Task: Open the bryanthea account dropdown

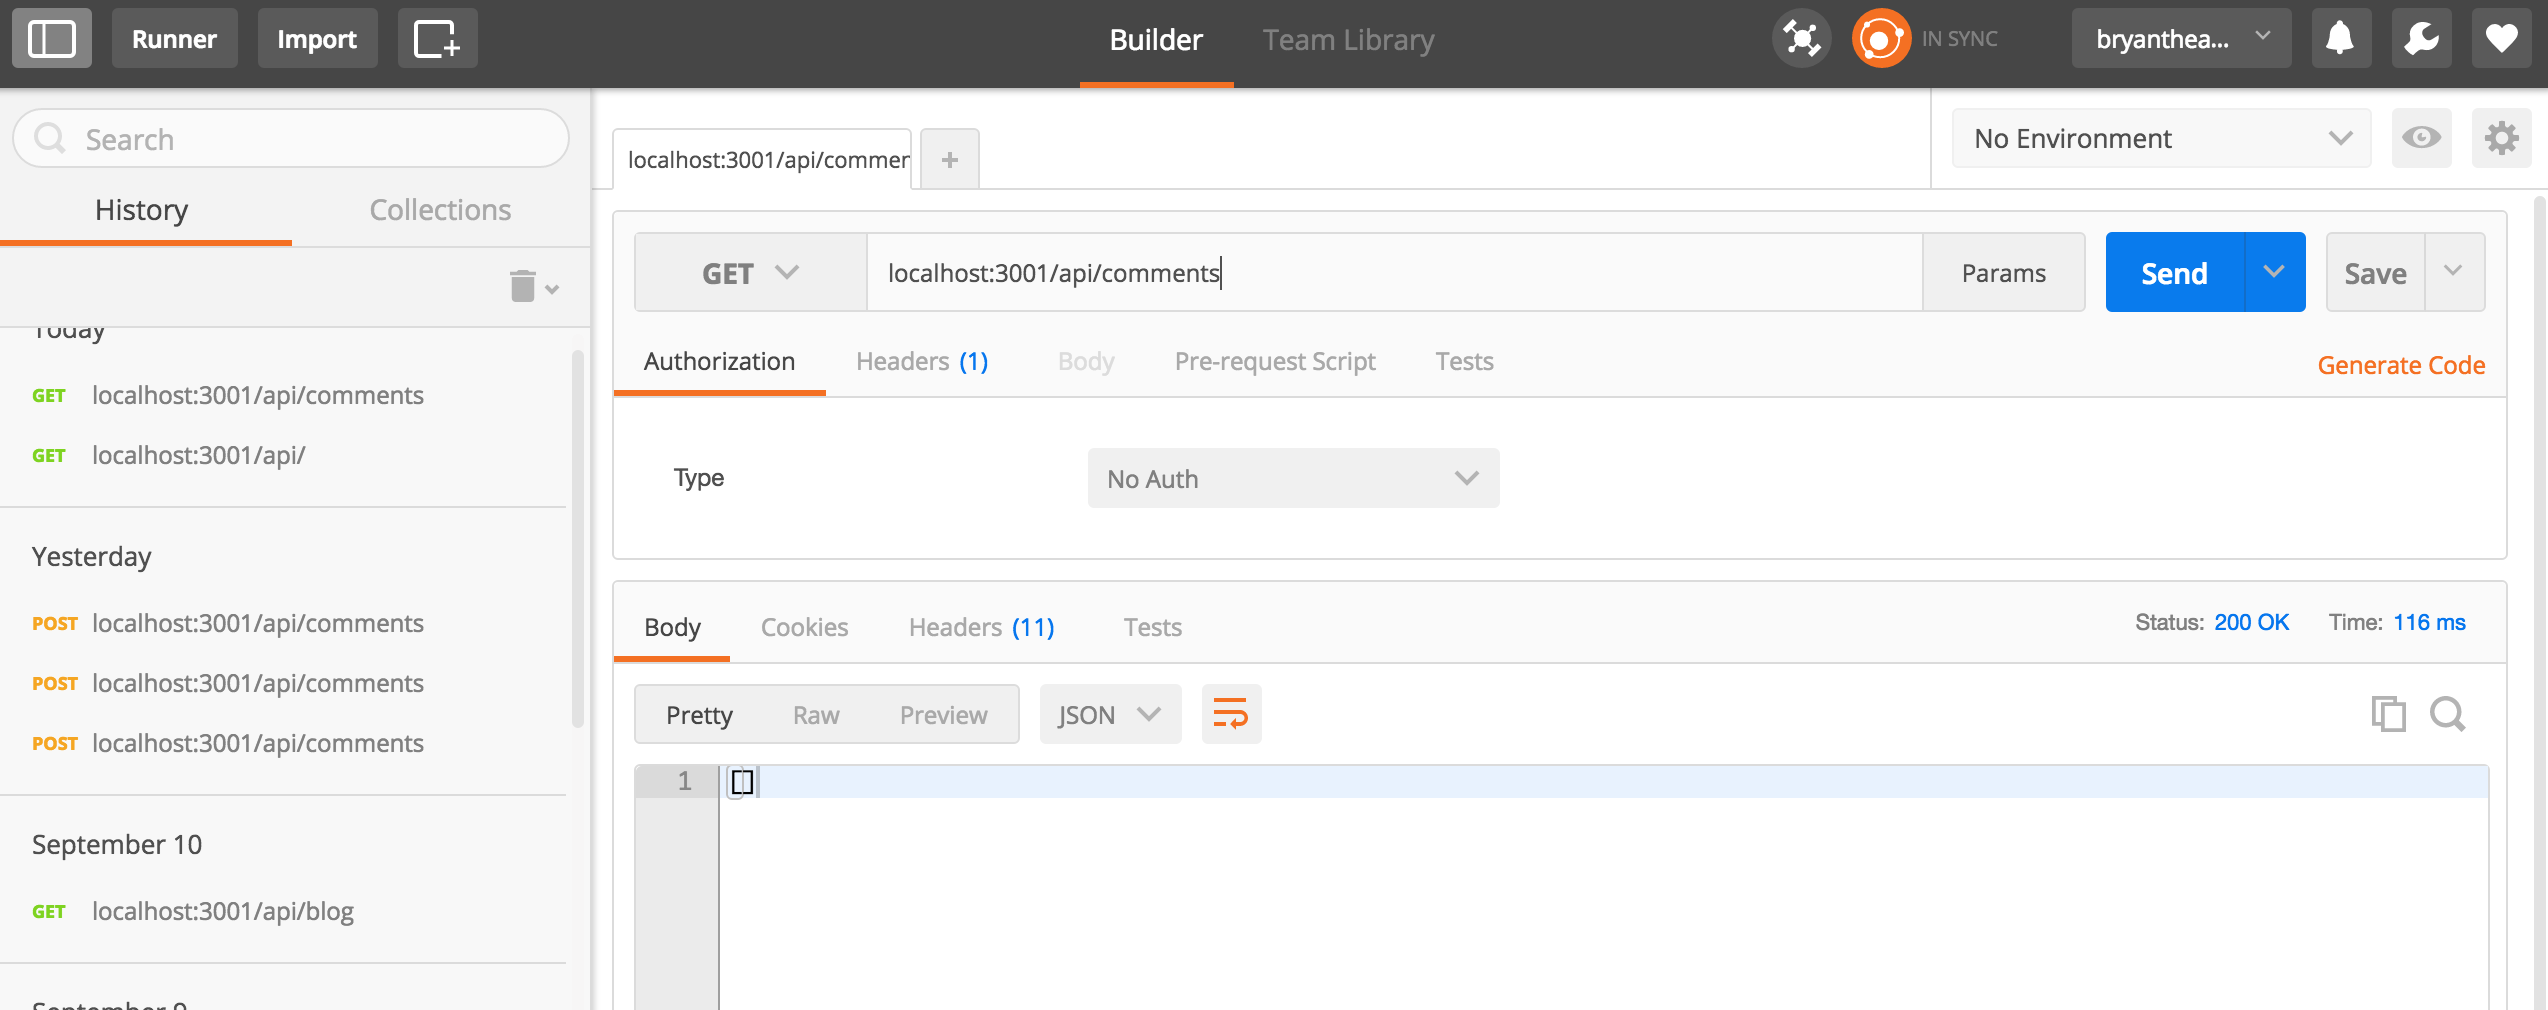Action: [2181, 39]
